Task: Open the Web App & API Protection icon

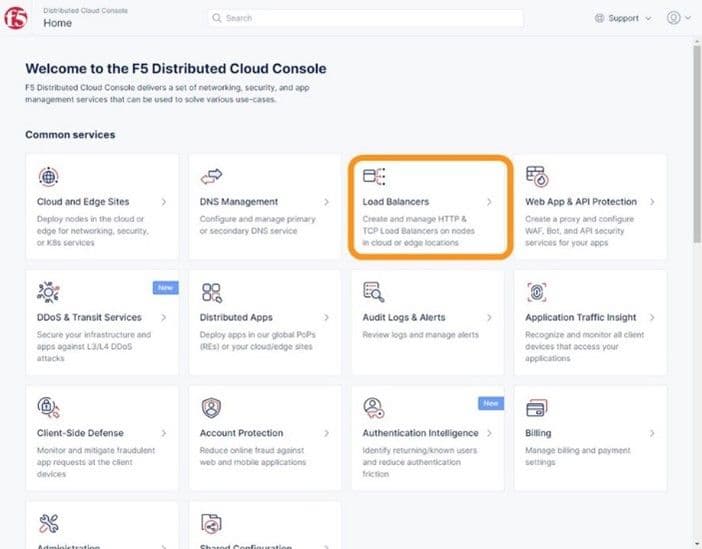Action: [537, 176]
